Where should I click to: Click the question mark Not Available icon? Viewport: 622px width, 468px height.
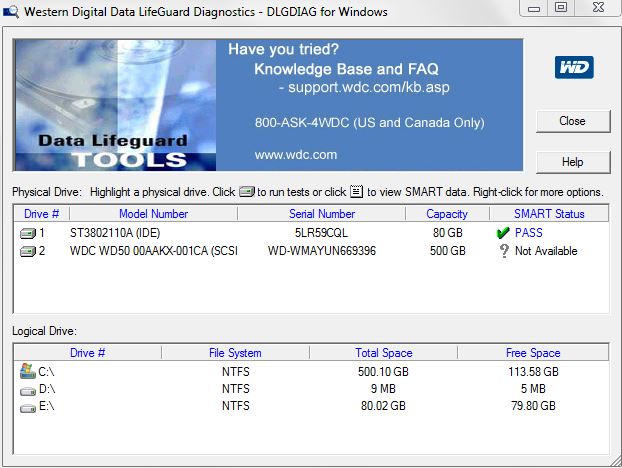pyautogui.click(x=504, y=251)
